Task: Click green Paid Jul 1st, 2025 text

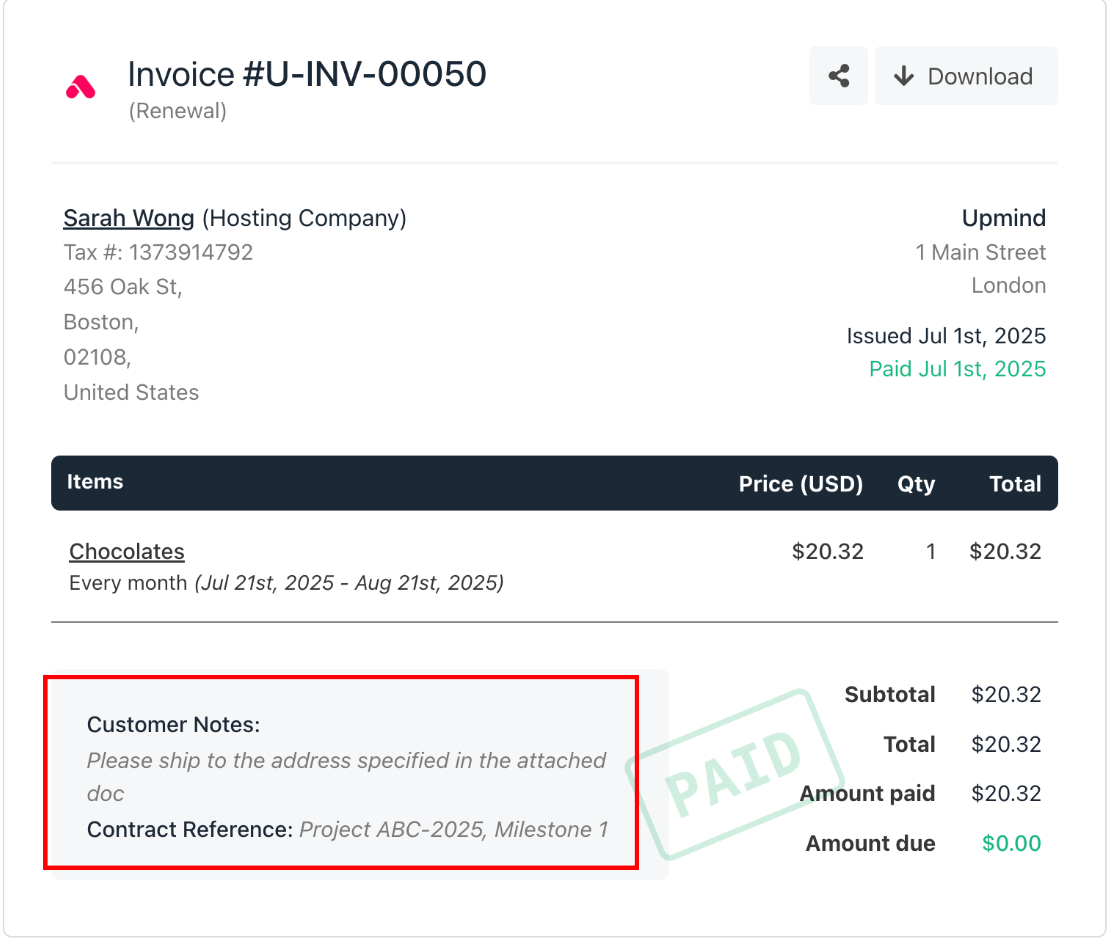Action: click(957, 369)
